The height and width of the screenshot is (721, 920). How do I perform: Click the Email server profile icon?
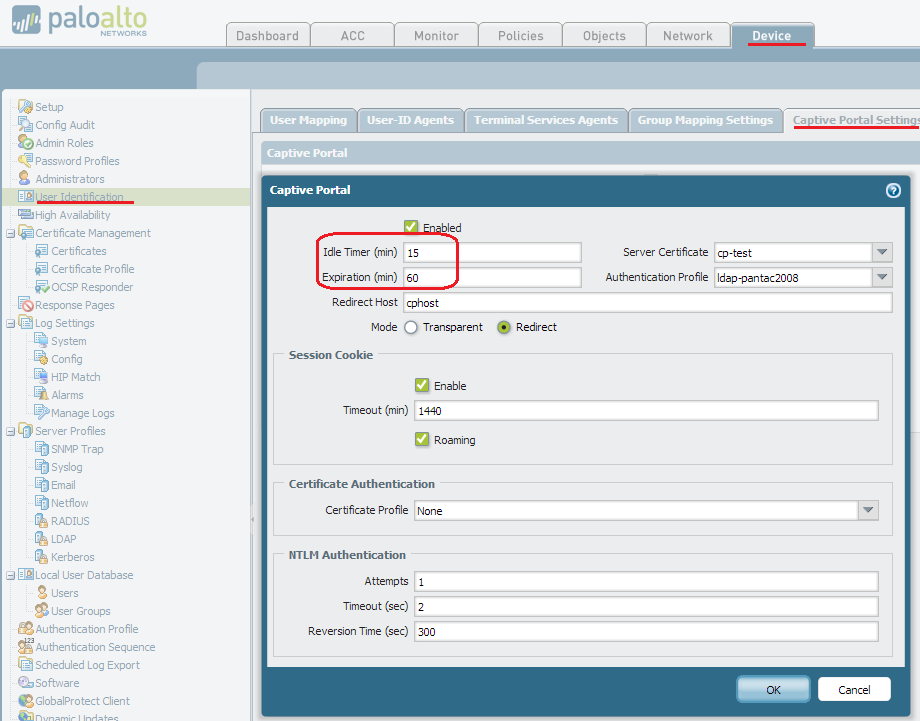[41, 485]
